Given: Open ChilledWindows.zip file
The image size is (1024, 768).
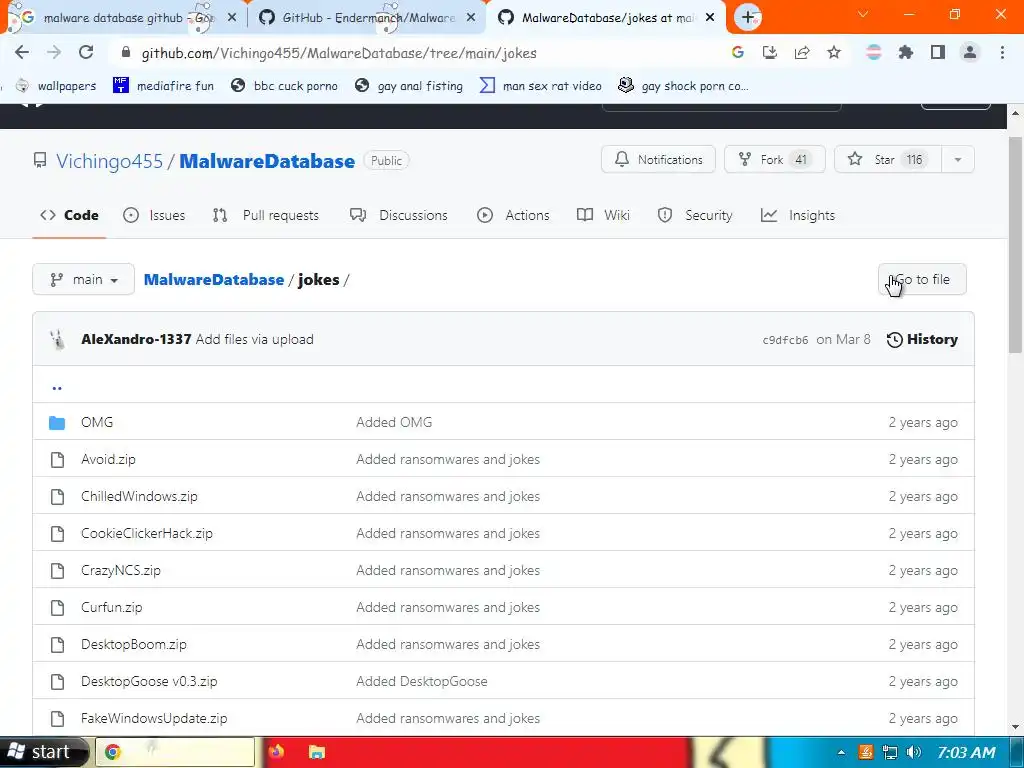Looking at the screenshot, I should coord(139,496).
